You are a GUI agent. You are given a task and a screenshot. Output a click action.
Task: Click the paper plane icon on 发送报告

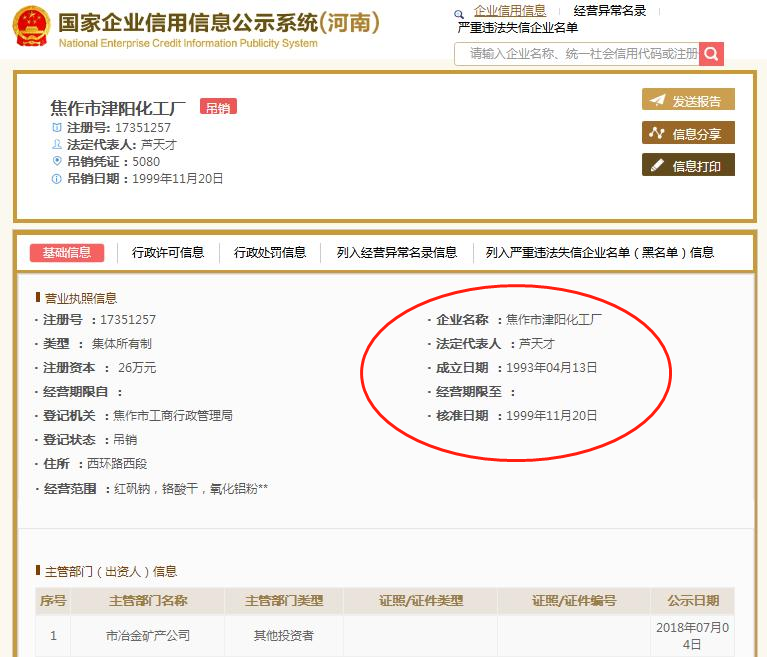coord(656,100)
